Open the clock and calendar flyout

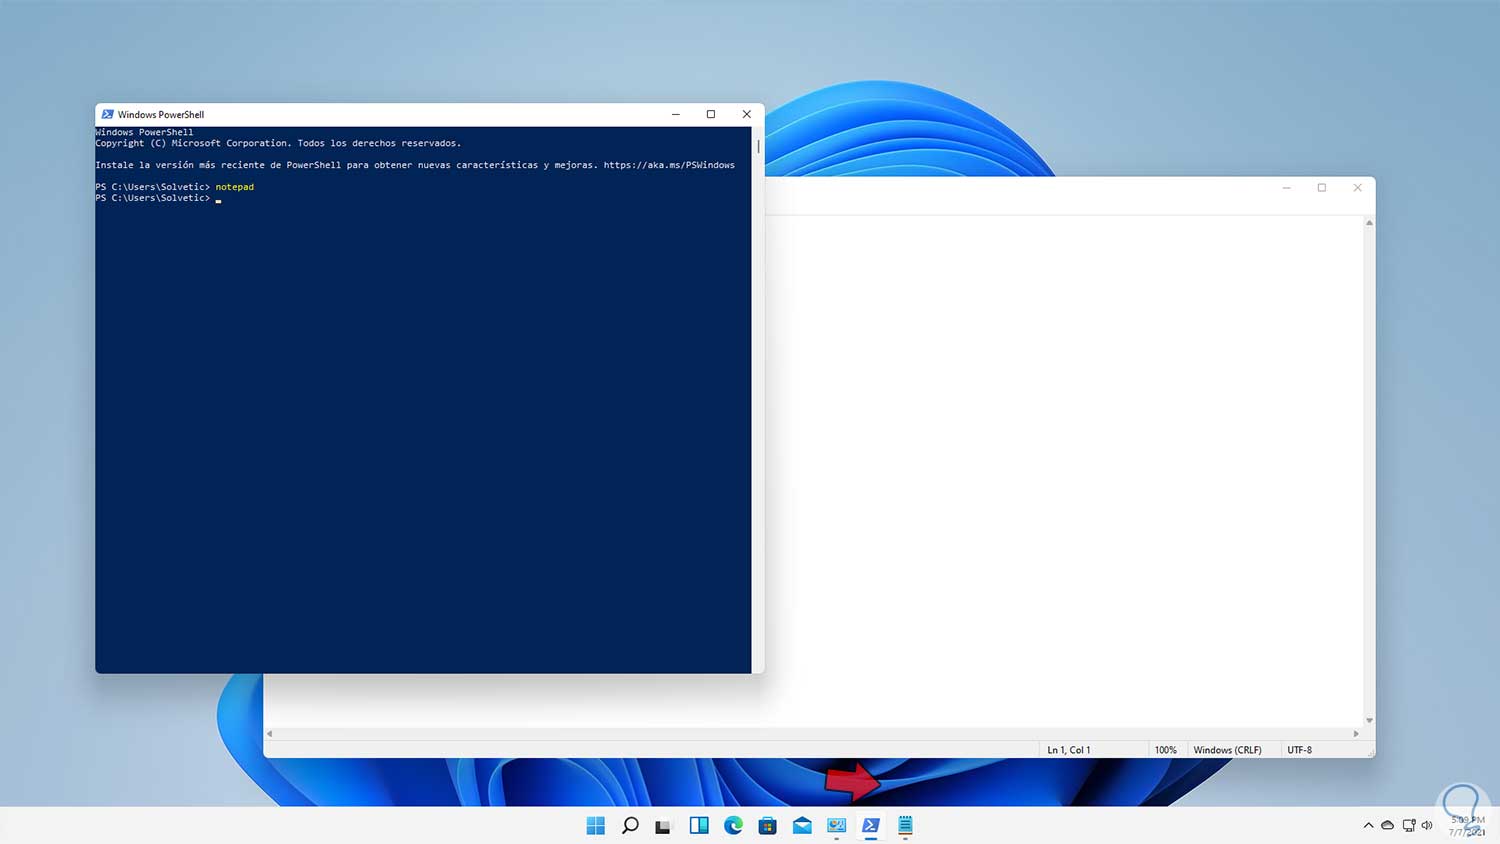[1468, 826]
